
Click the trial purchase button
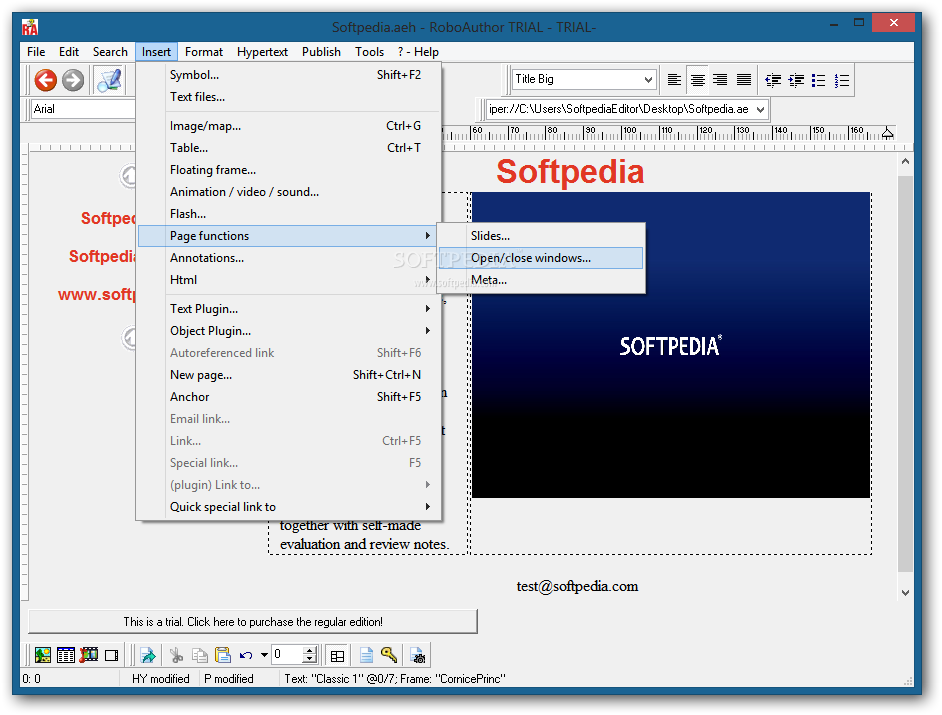(x=253, y=622)
